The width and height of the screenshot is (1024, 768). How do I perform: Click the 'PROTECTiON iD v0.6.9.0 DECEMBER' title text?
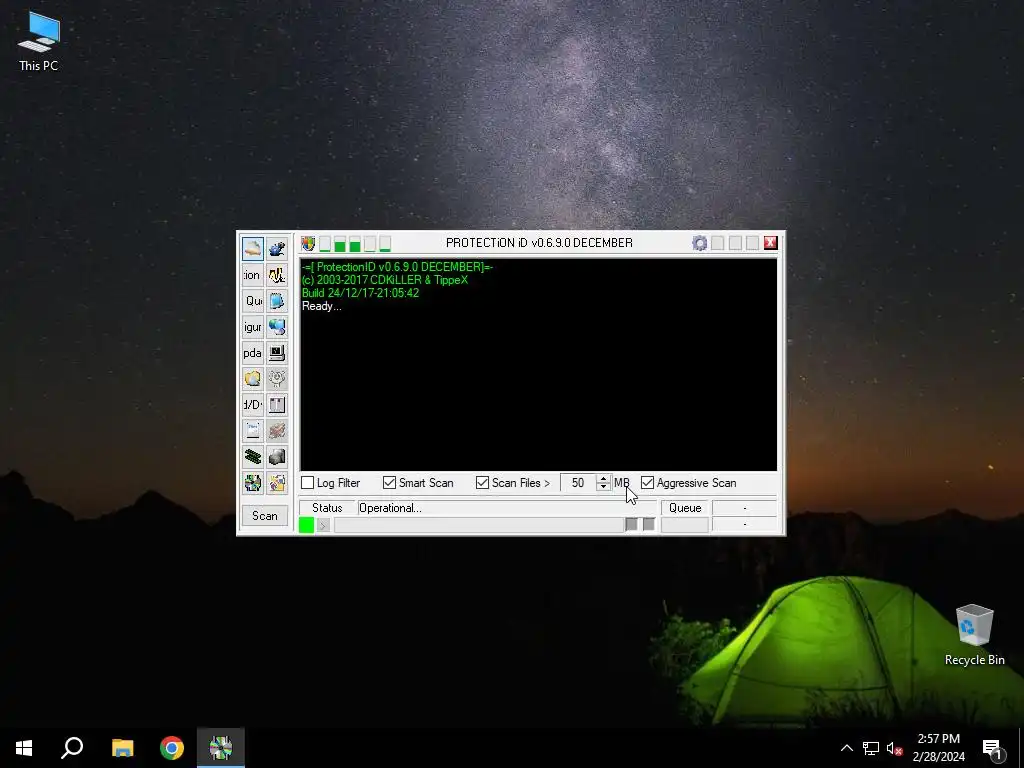(x=539, y=243)
